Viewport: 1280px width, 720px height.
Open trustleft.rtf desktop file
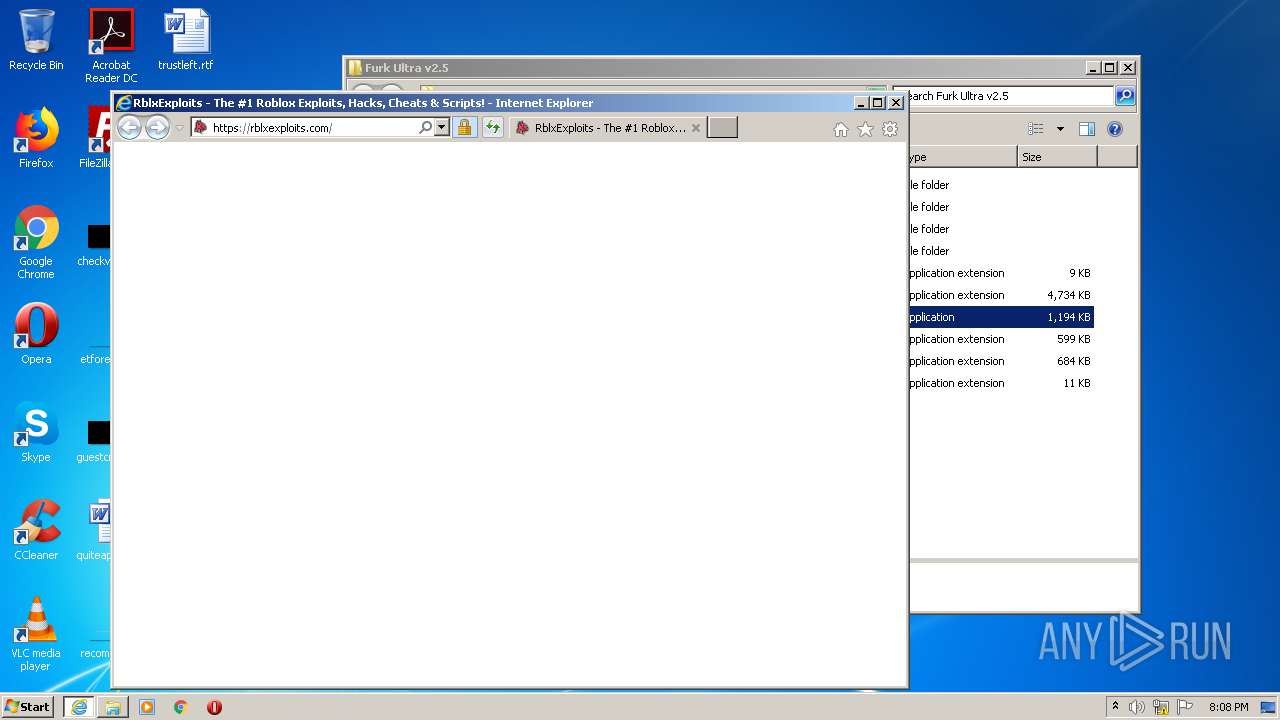186,40
